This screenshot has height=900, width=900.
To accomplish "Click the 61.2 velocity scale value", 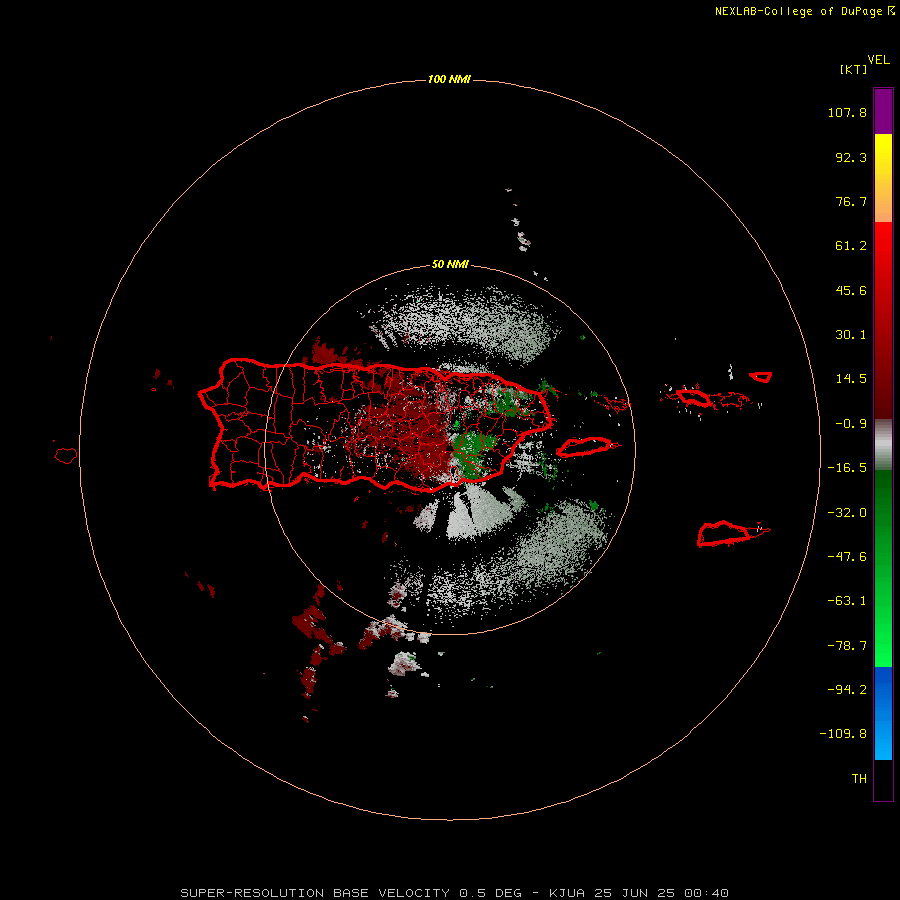I will point(851,246).
